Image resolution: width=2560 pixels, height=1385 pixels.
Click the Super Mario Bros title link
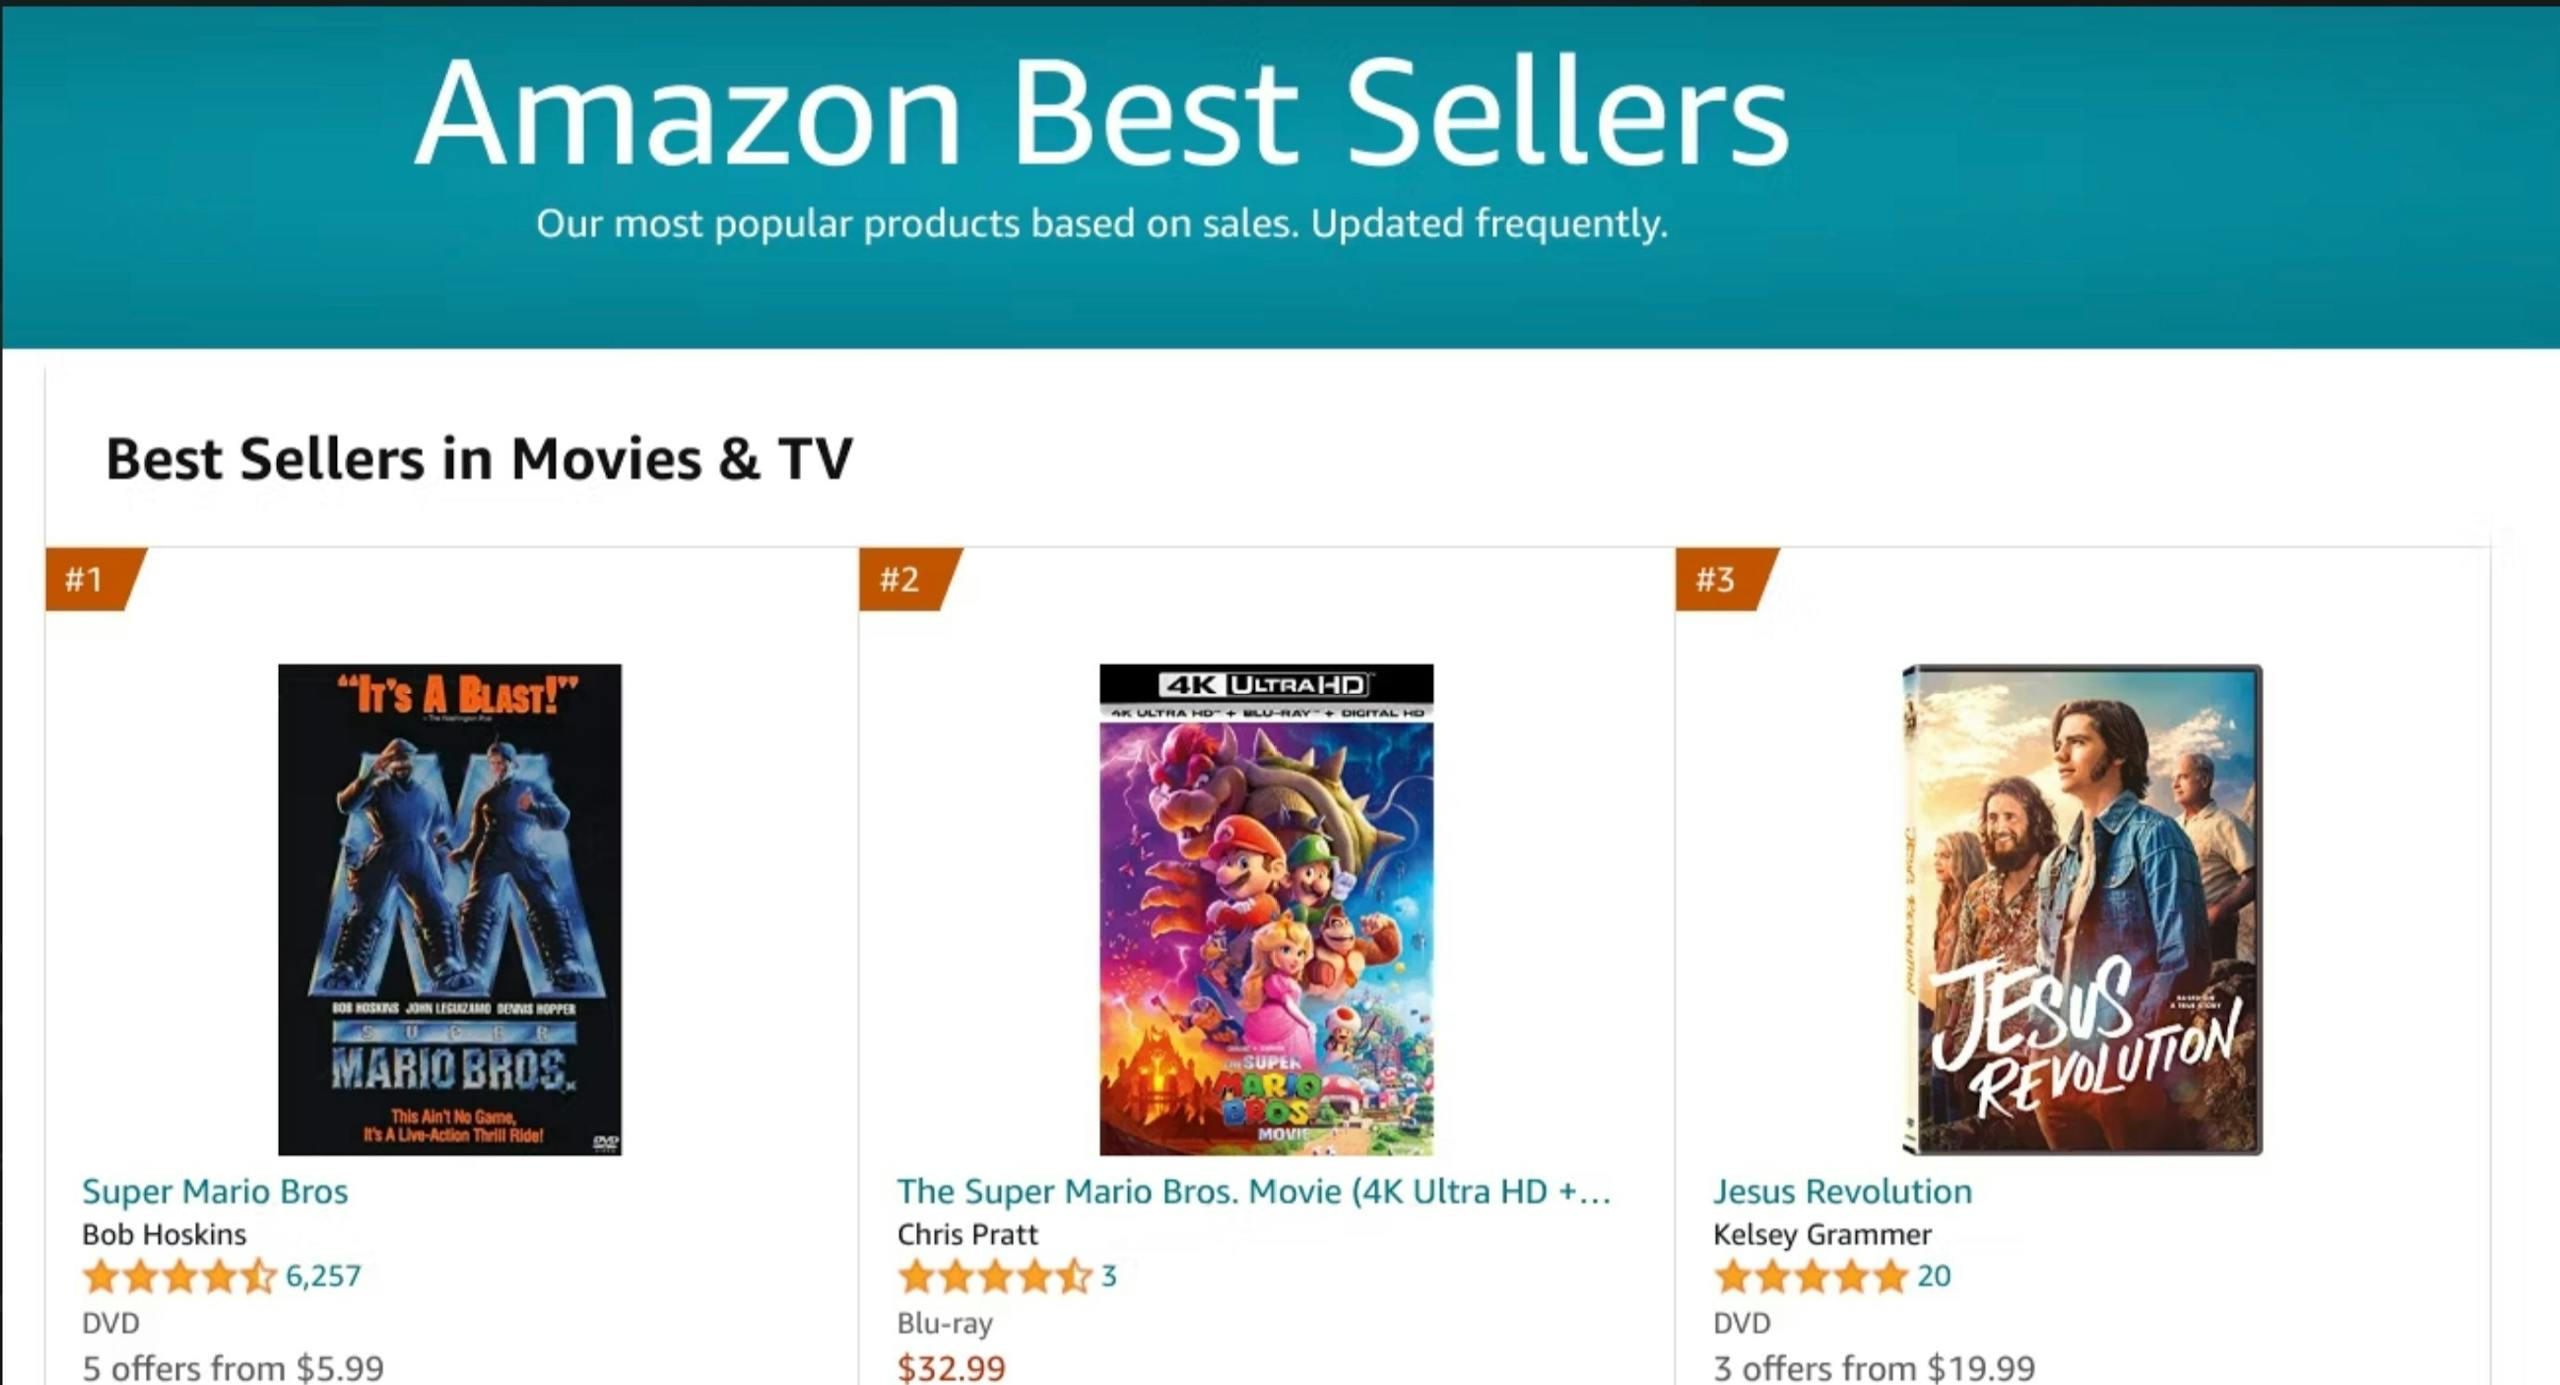coord(215,1191)
